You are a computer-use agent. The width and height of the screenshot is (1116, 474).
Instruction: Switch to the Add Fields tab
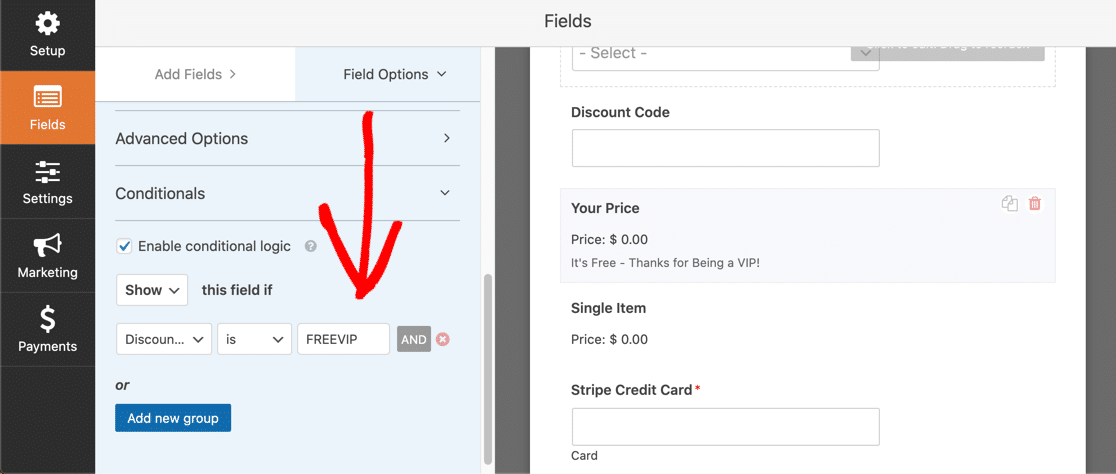coord(195,74)
